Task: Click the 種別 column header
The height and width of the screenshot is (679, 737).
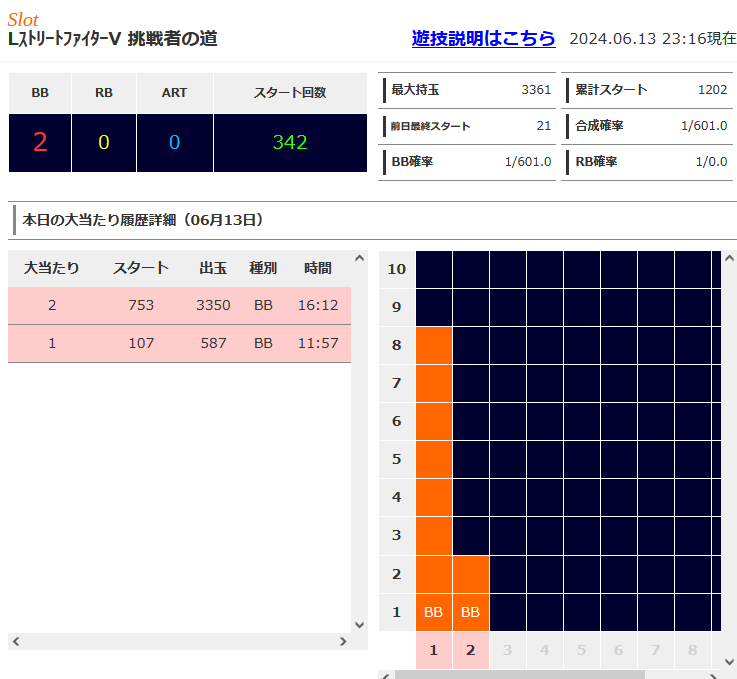Action: 263,268
